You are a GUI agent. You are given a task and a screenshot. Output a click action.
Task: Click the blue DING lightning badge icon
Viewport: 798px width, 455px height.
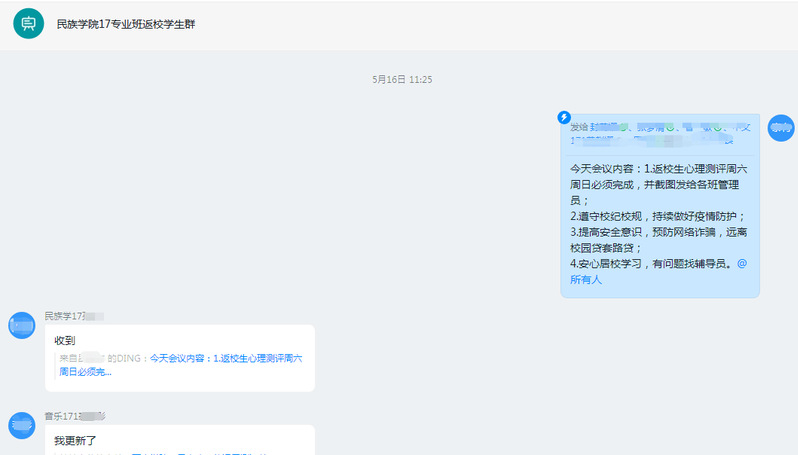click(564, 117)
